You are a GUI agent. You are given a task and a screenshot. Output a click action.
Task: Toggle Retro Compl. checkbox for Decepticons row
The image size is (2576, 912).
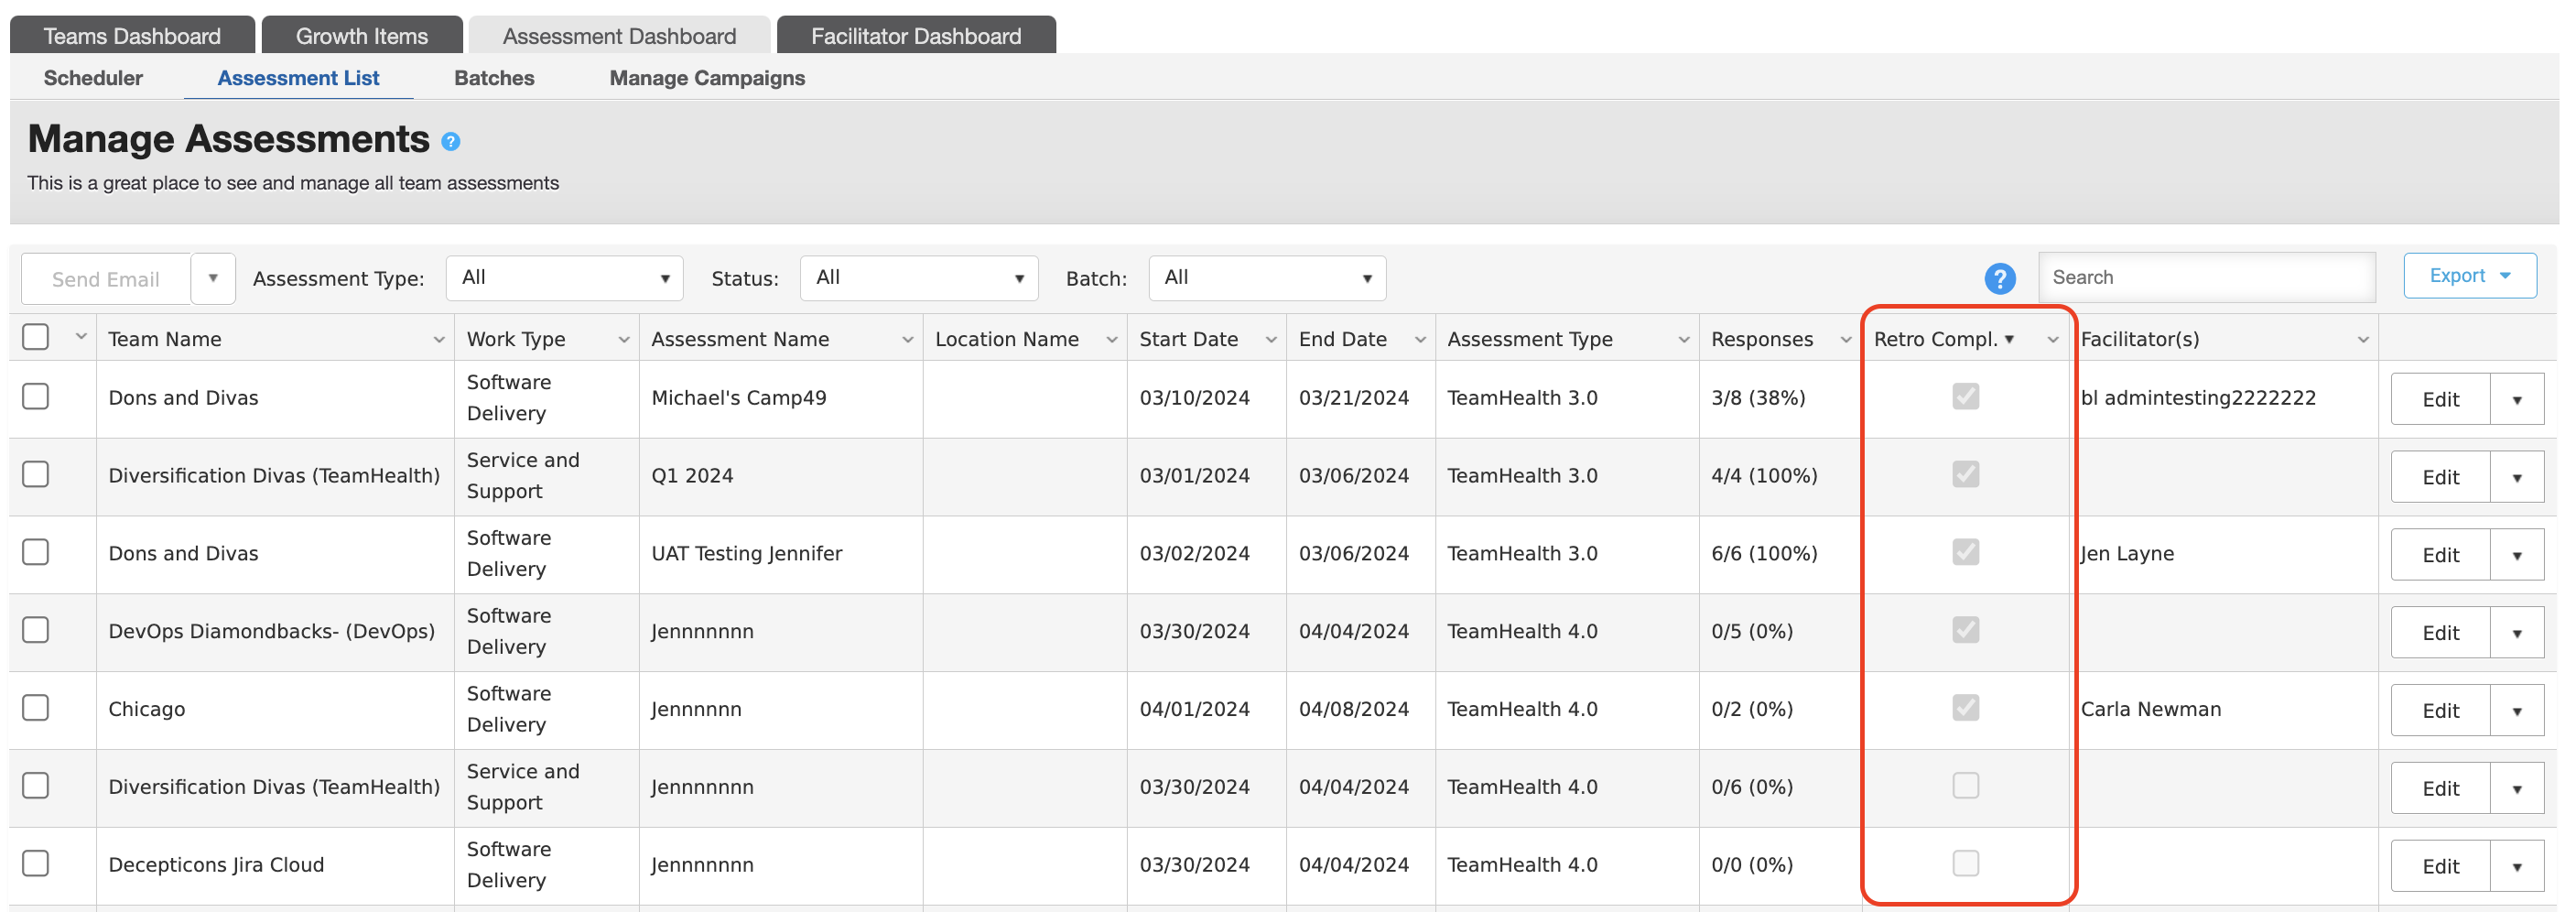(x=1966, y=864)
